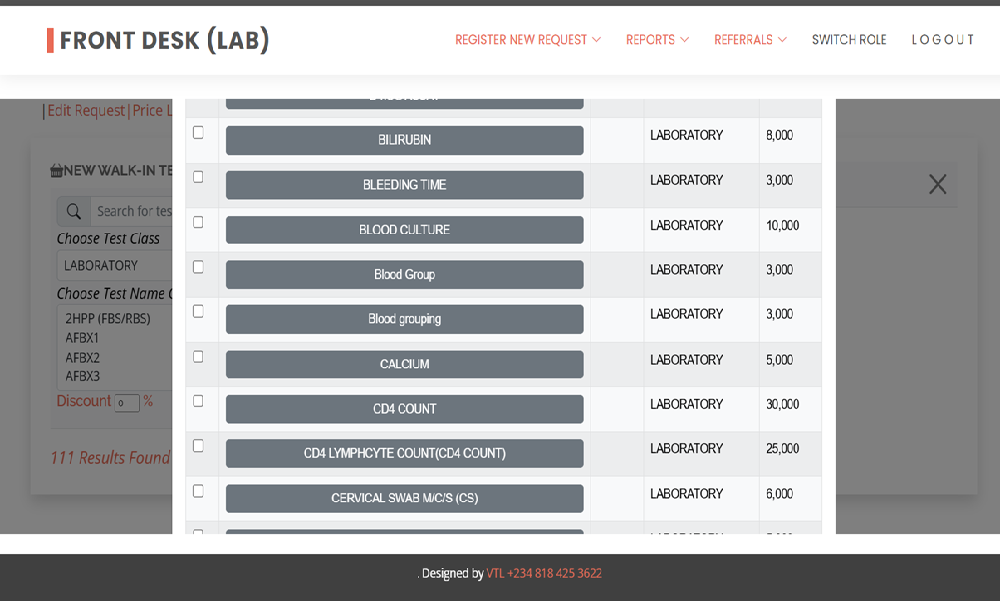
Task: Select the CALCIUM checkbox
Action: tap(198, 357)
